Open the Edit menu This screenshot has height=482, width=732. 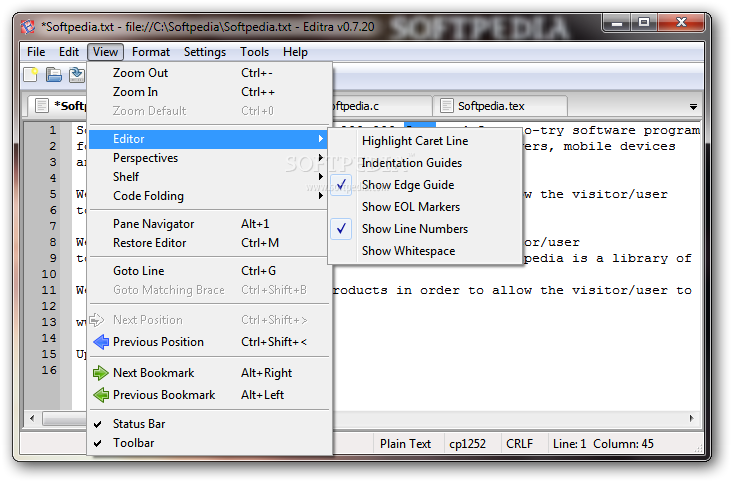[x=69, y=52]
